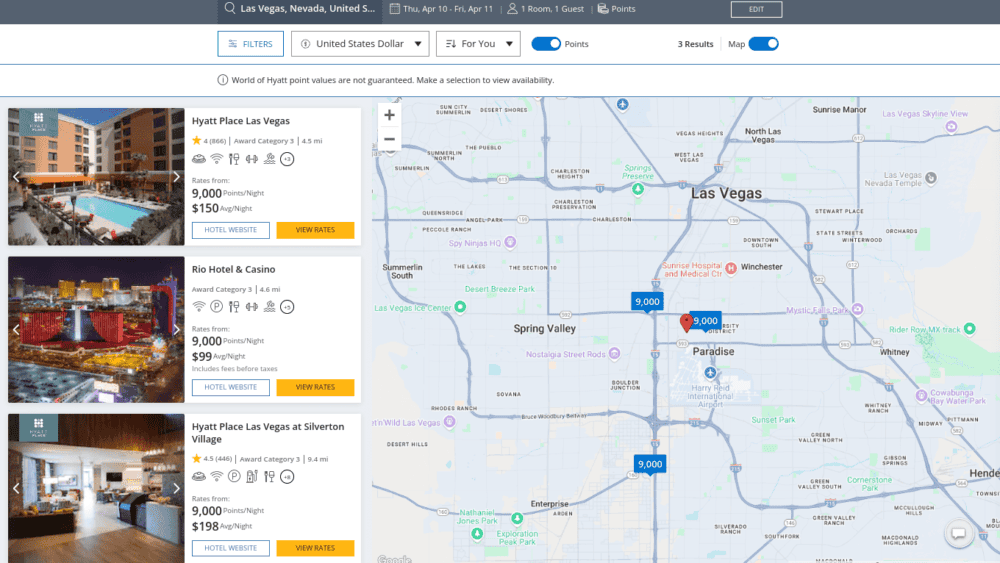The height and width of the screenshot is (563, 1000).
Task: Open Hyatt Place Las Vegas at Silverton Village title
Action: (x=268, y=433)
